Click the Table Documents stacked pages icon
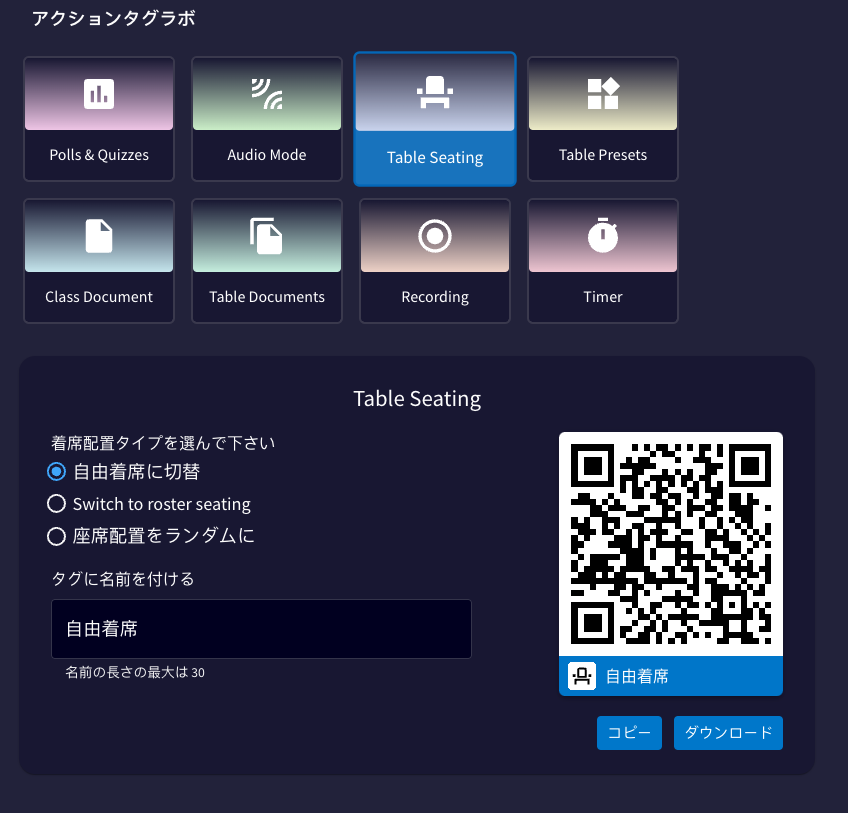This screenshot has width=848, height=813. click(266, 236)
